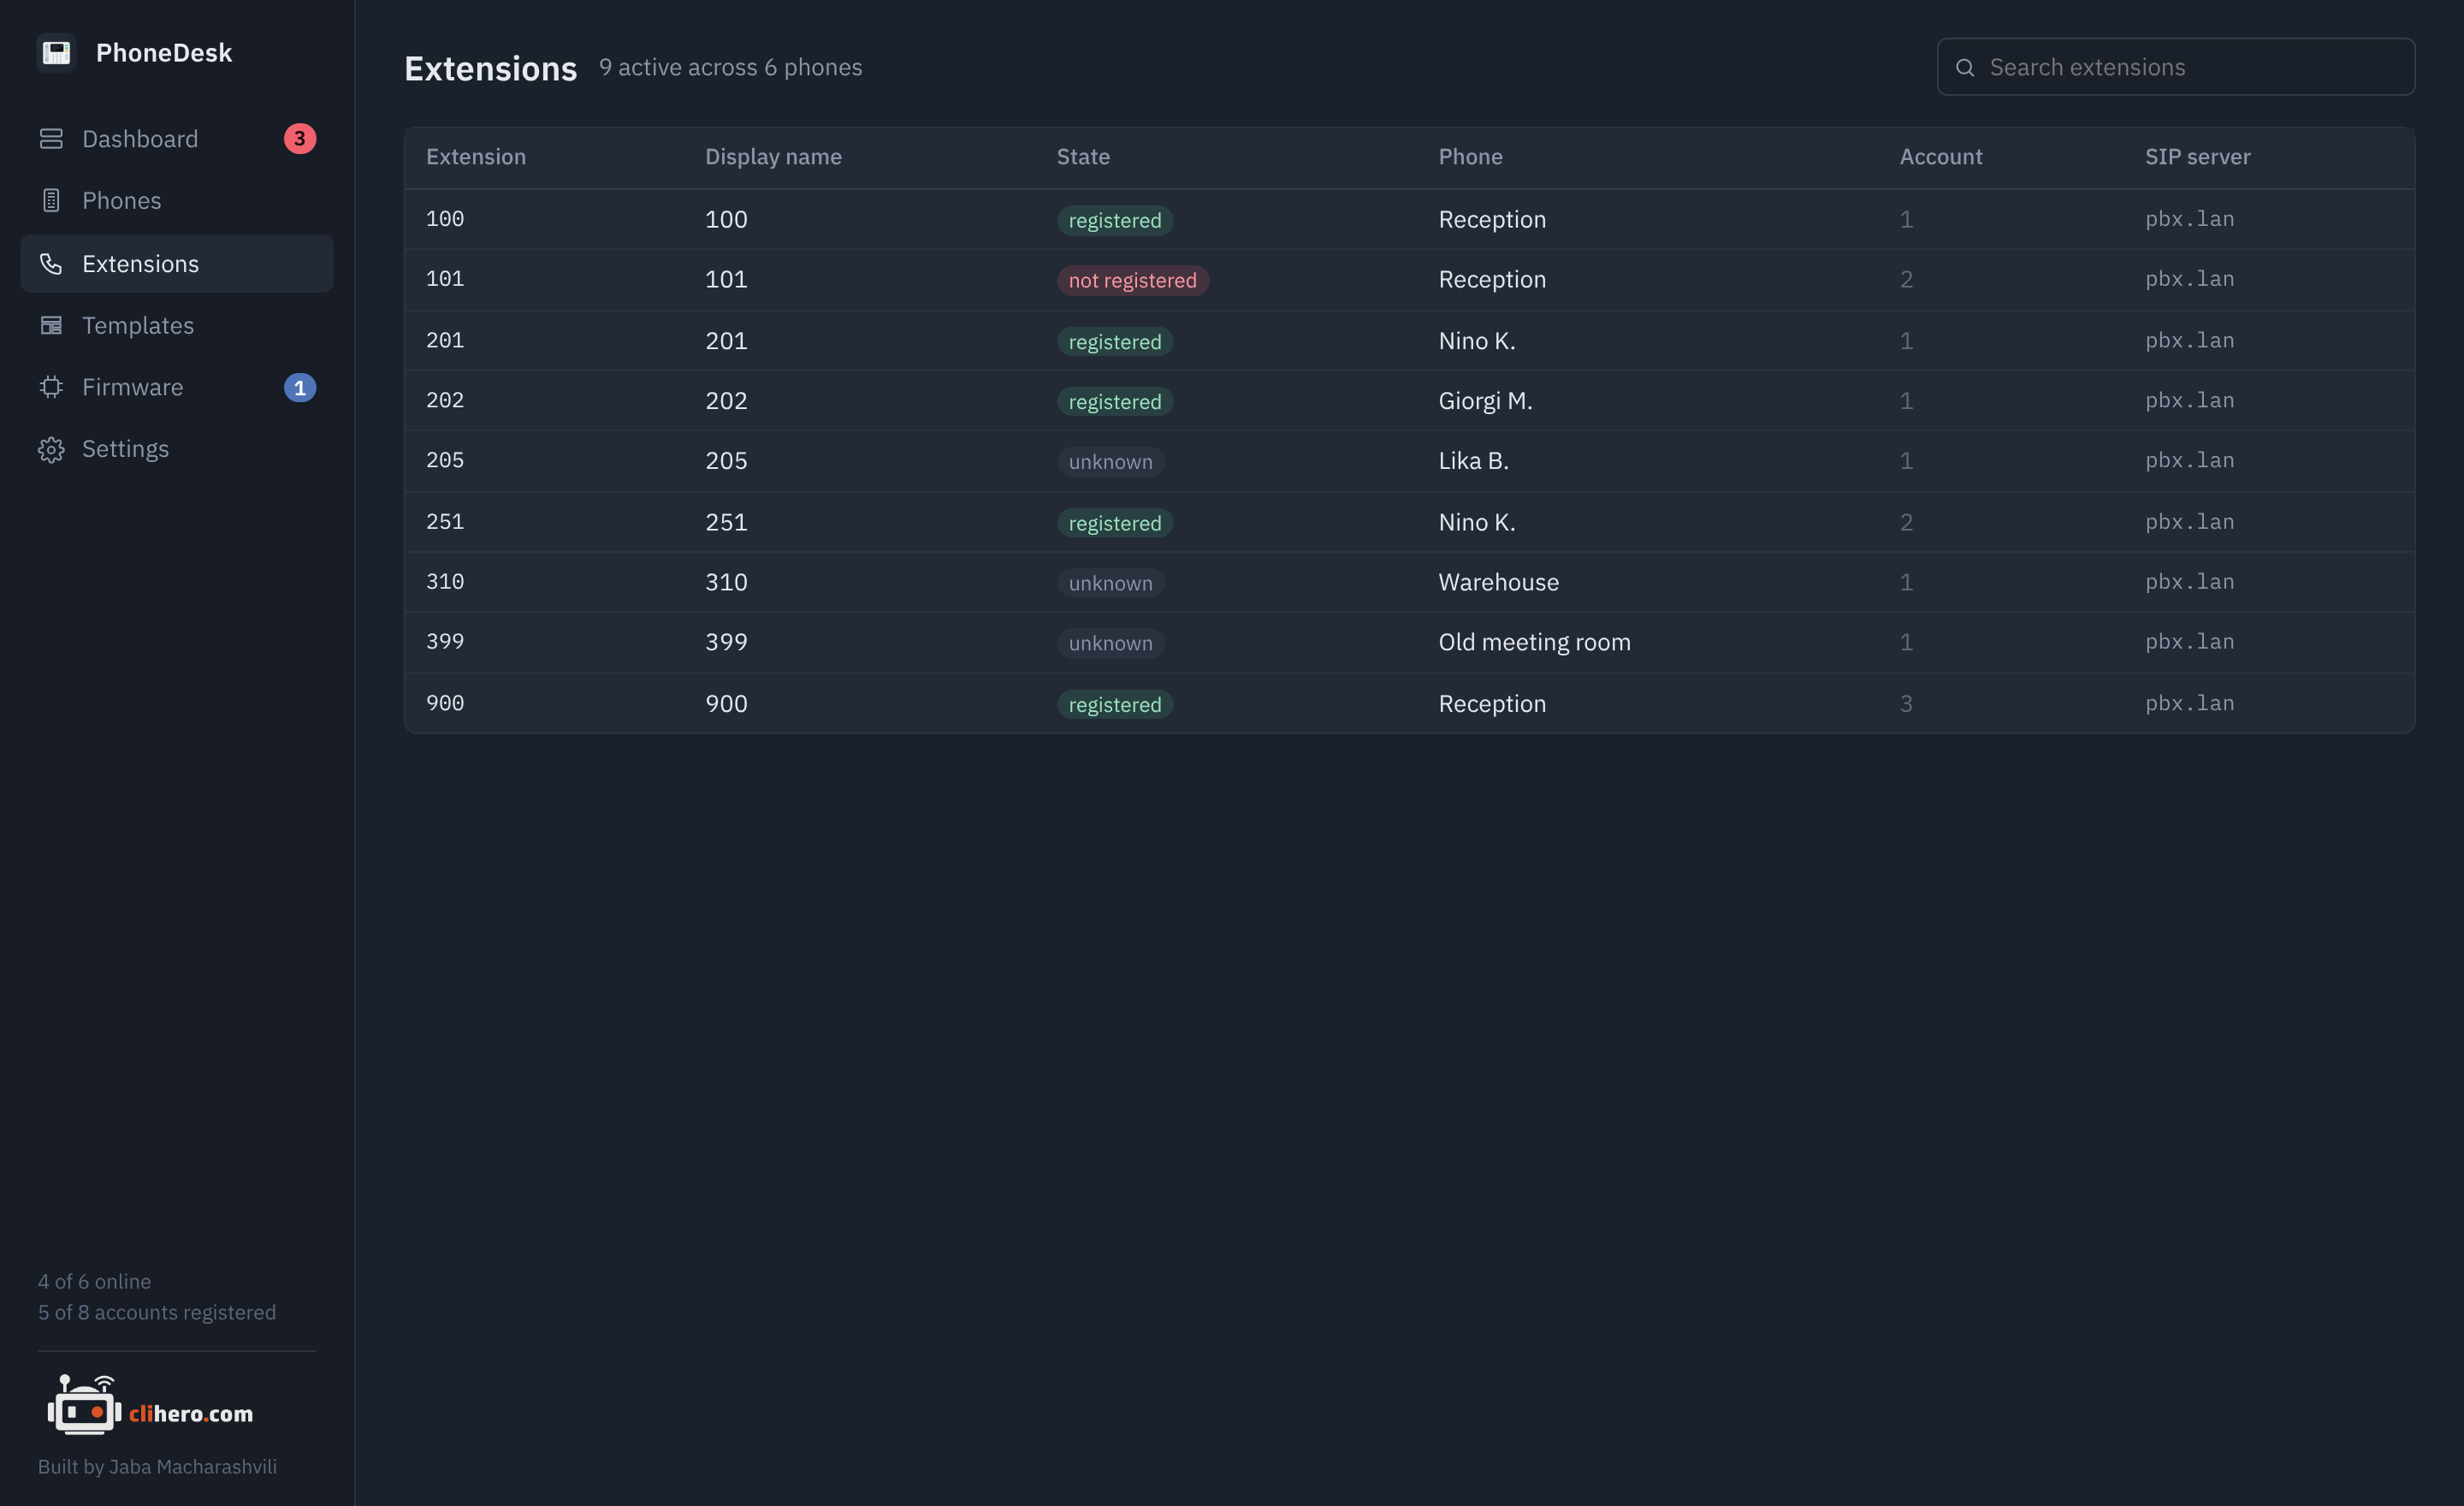Click the Lika B. phone cell
Viewport: 2464px width, 1506px height.
click(x=1473, y=461)
